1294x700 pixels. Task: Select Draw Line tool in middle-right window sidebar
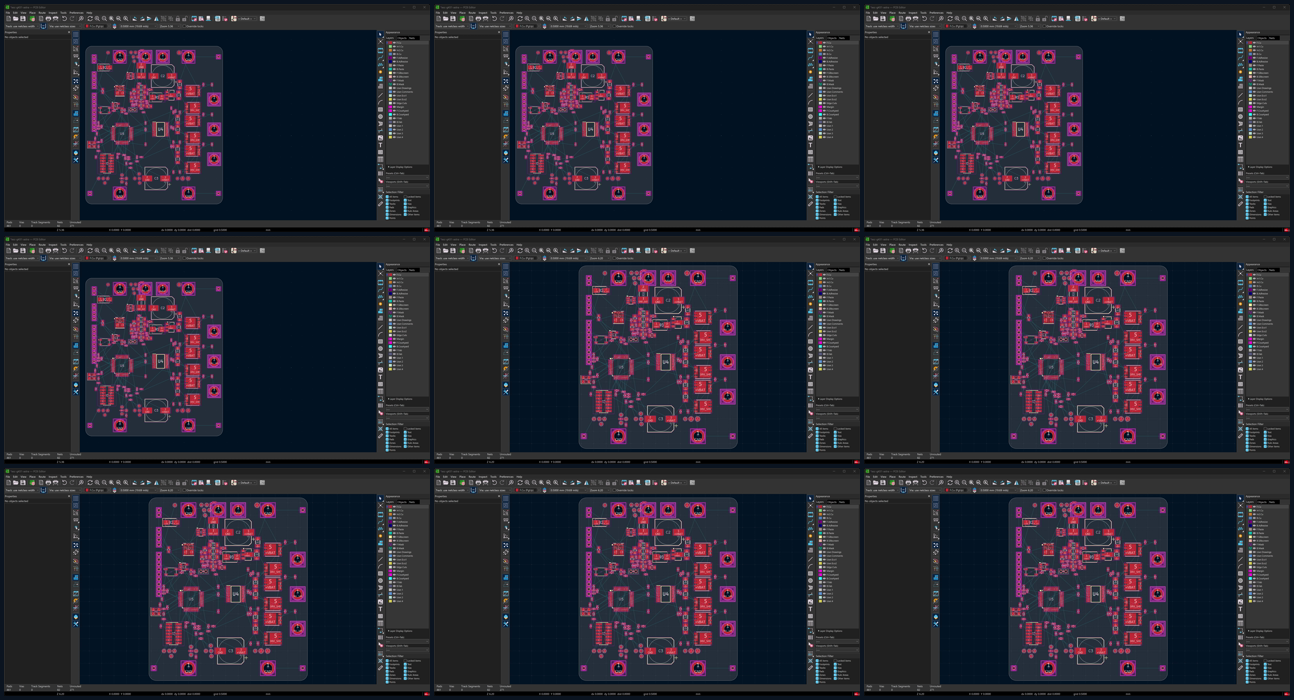(1240, 326)
